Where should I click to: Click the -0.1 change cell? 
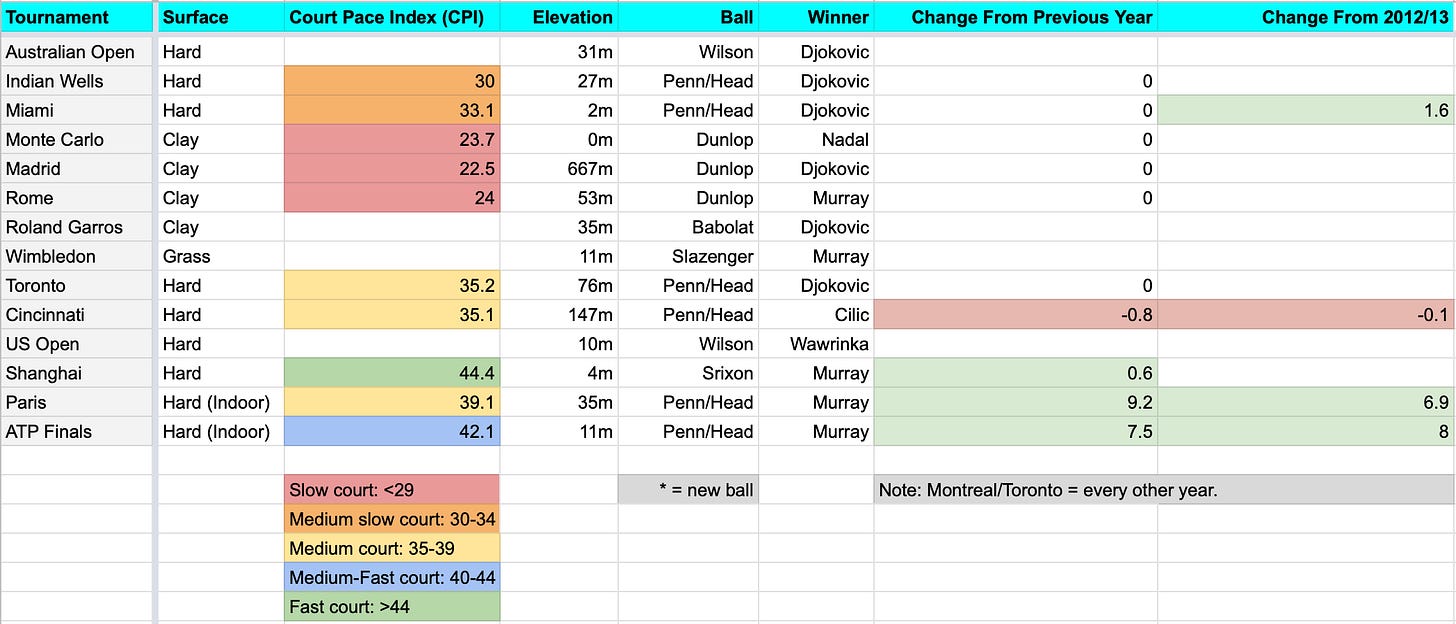1306,314
